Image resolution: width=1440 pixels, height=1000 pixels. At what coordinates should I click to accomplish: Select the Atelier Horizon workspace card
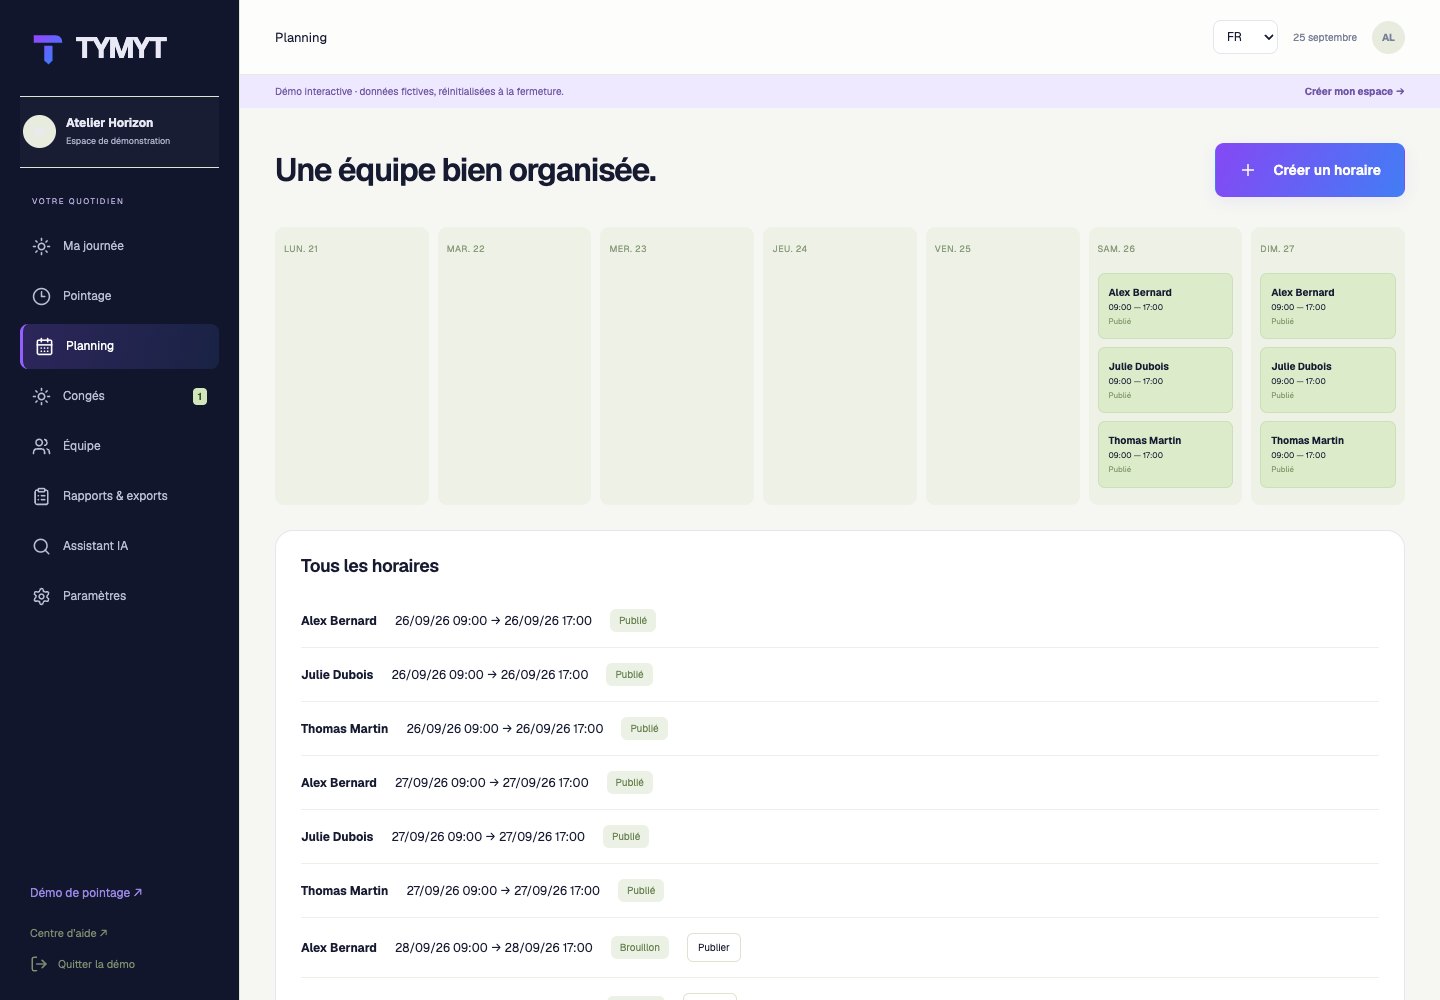point(119,132)
